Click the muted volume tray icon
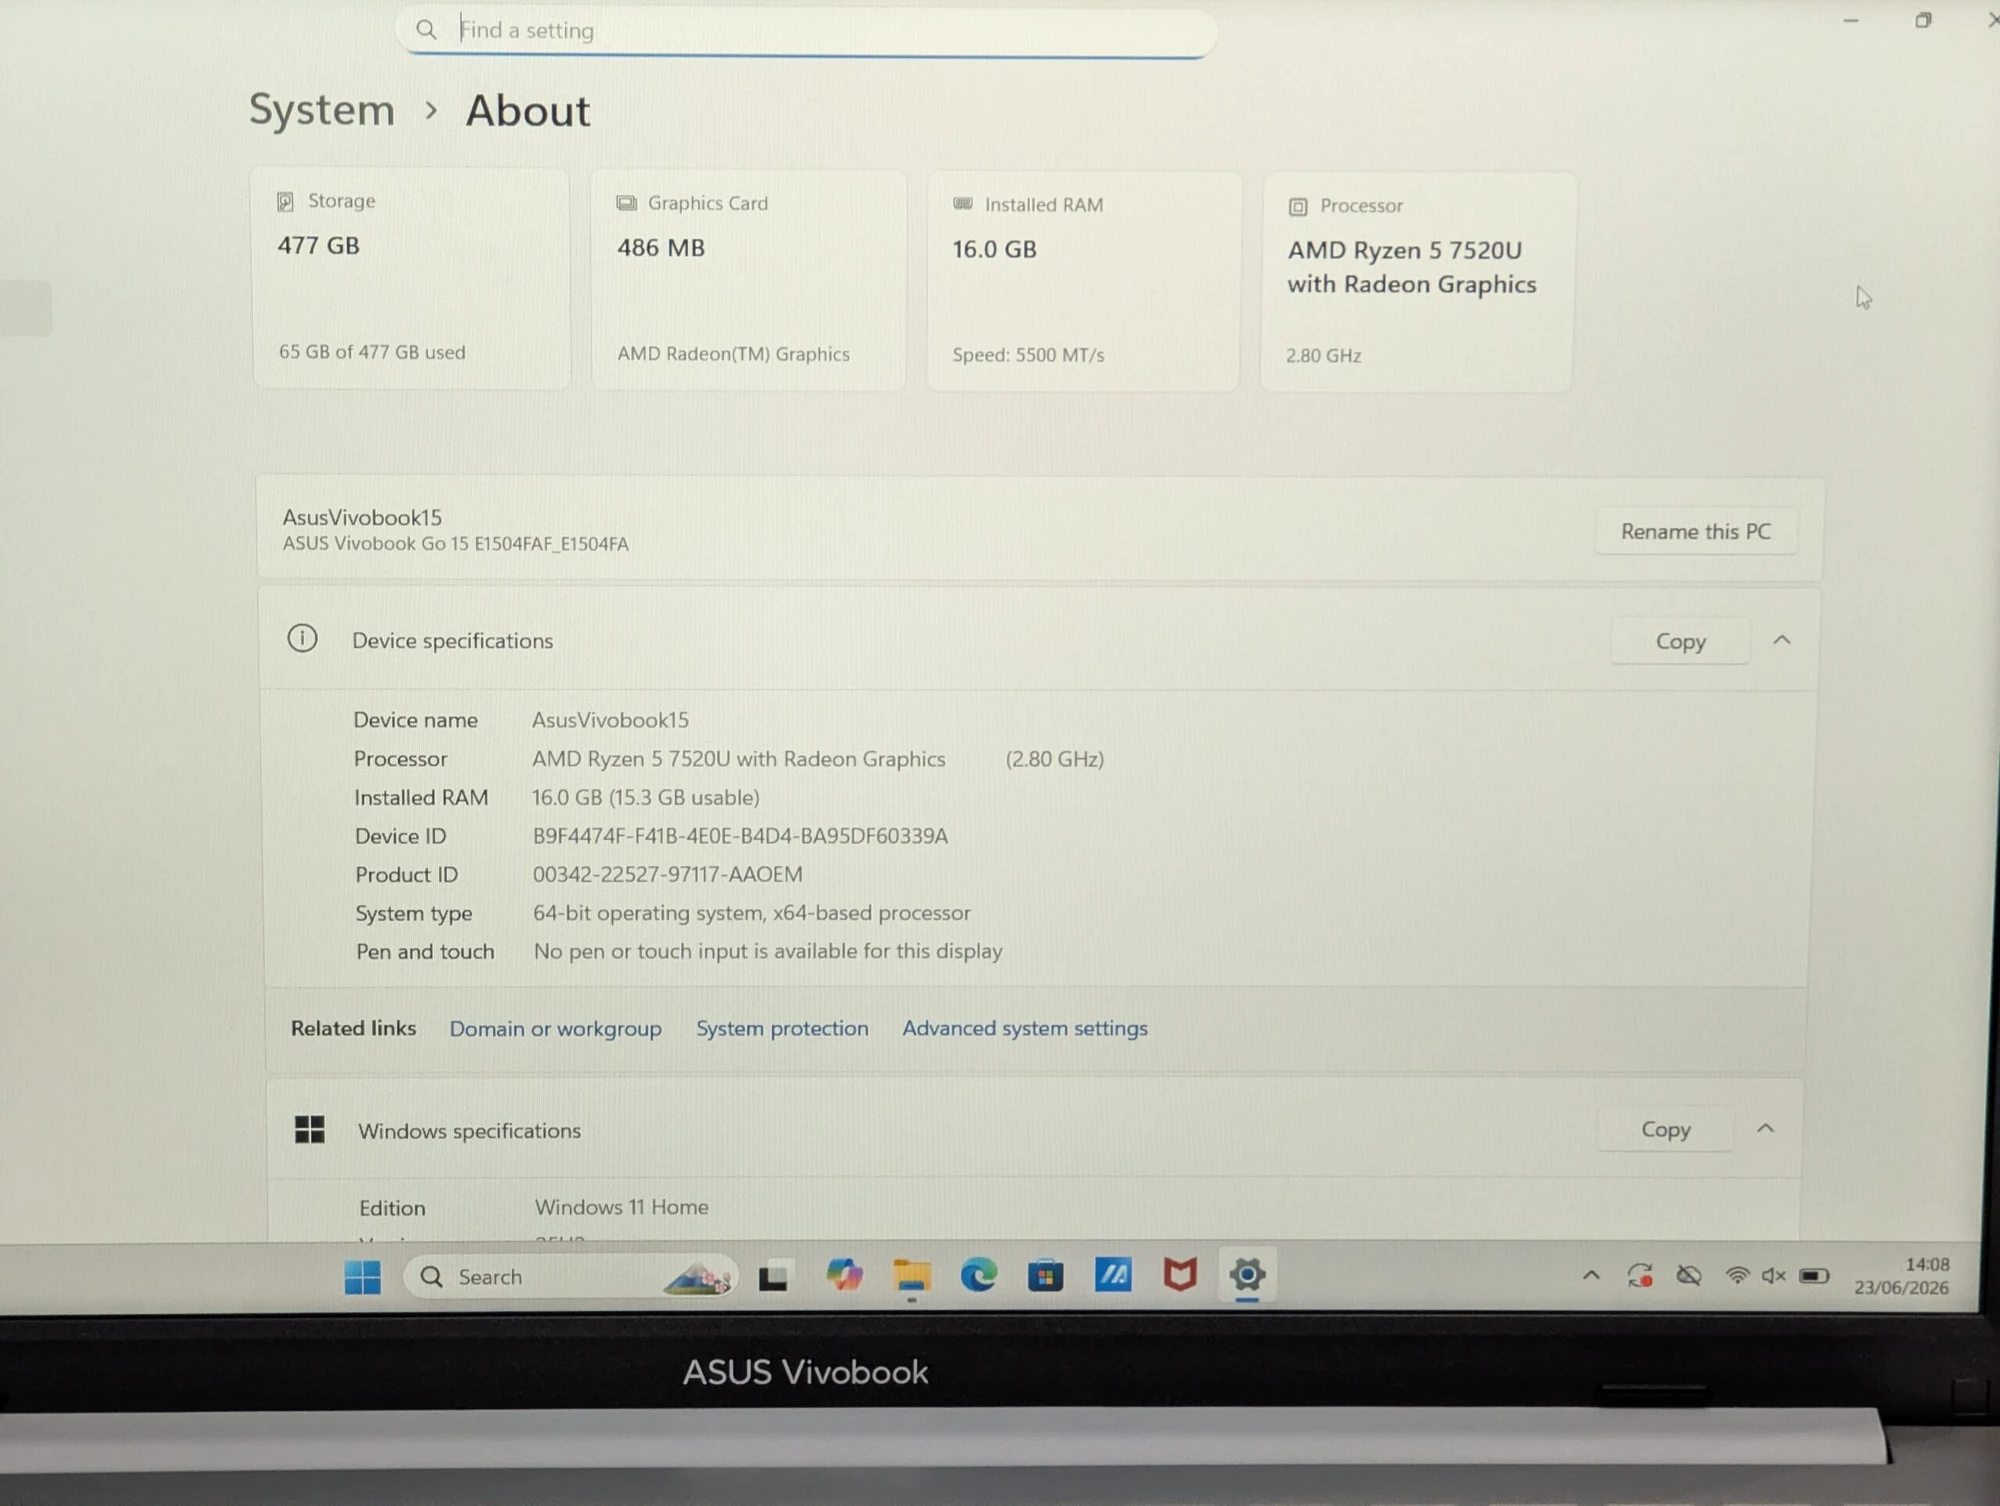The image size is (2000, 1506). (x=1774, y=1276)
